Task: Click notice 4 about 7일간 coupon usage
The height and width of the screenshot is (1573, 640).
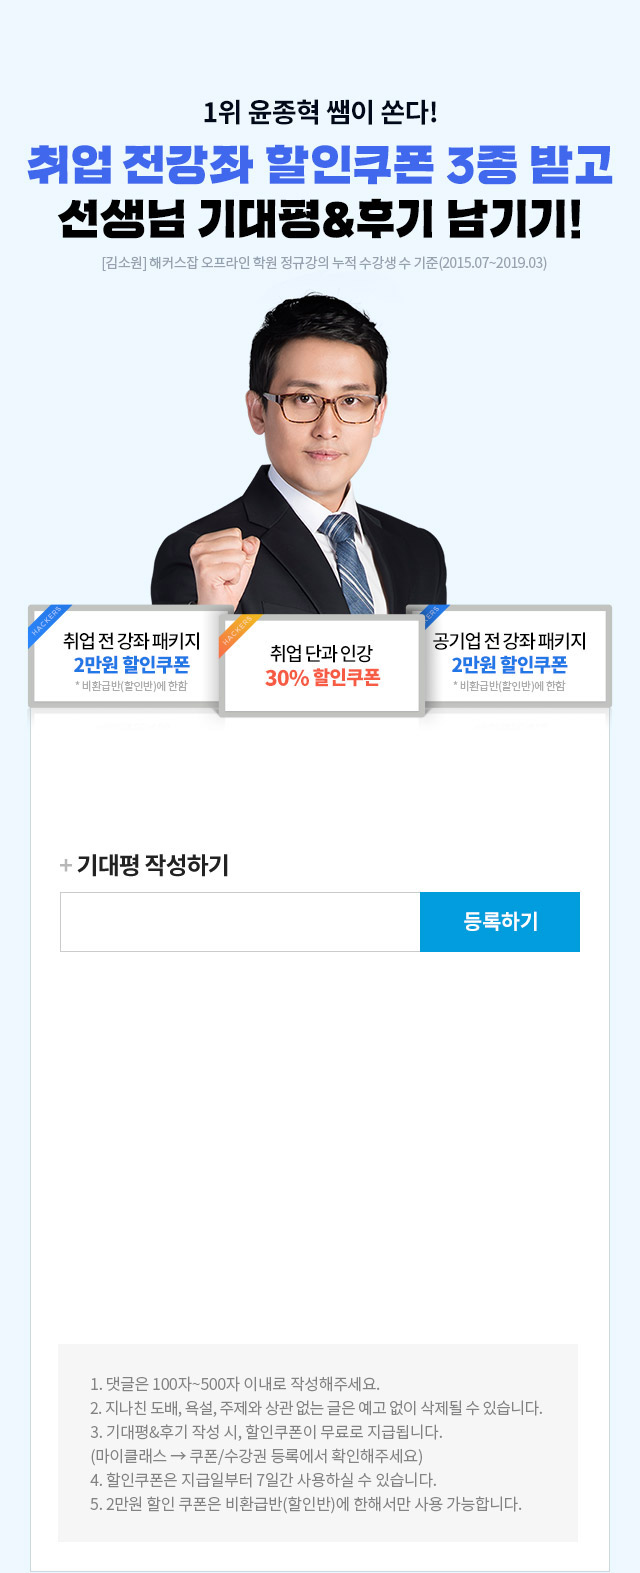Action: click(263, 1480)
